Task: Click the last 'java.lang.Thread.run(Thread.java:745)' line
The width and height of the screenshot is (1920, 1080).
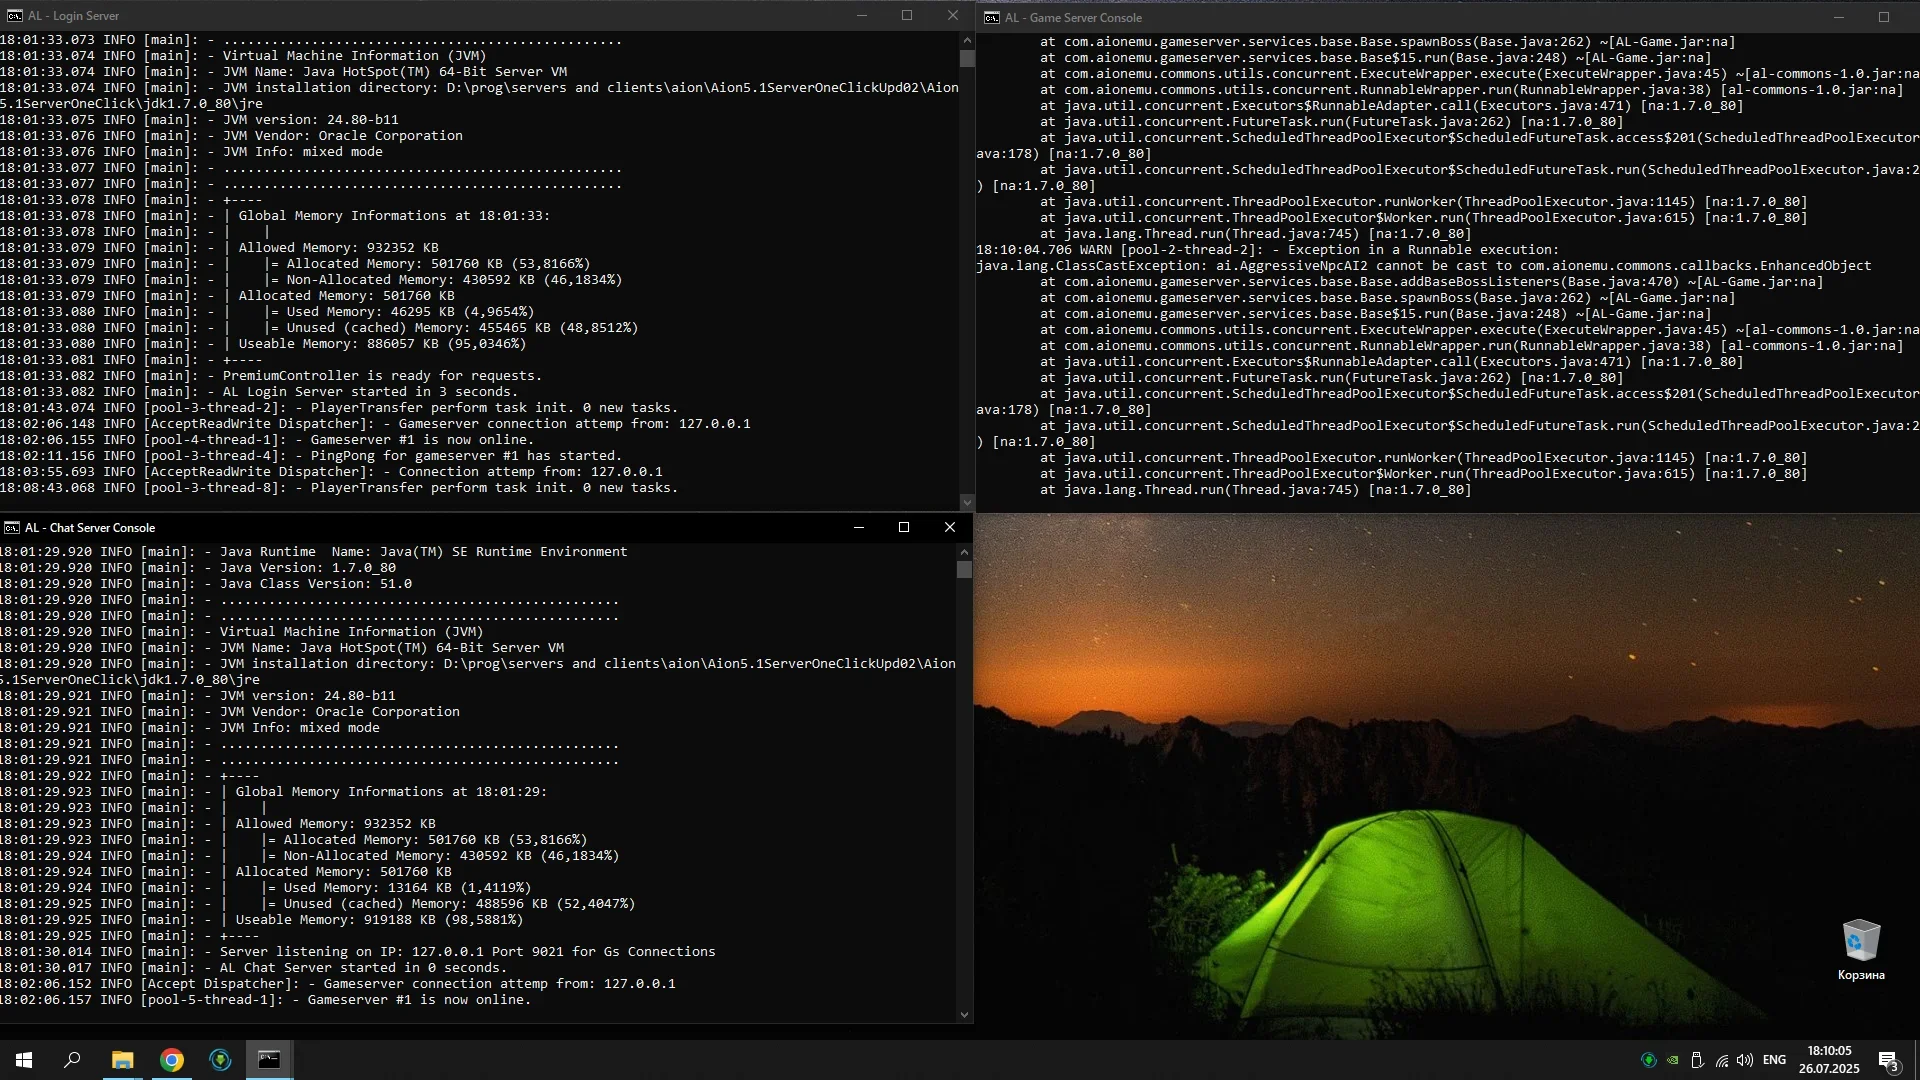Action: coord(1256,490)
